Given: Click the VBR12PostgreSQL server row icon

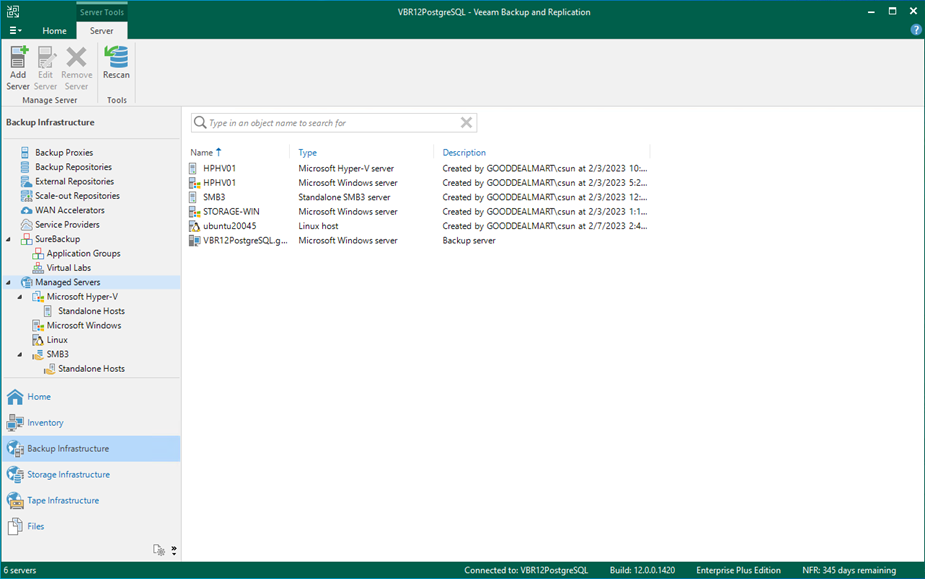Looking at the screenshot, I should [x=194, y=240].
